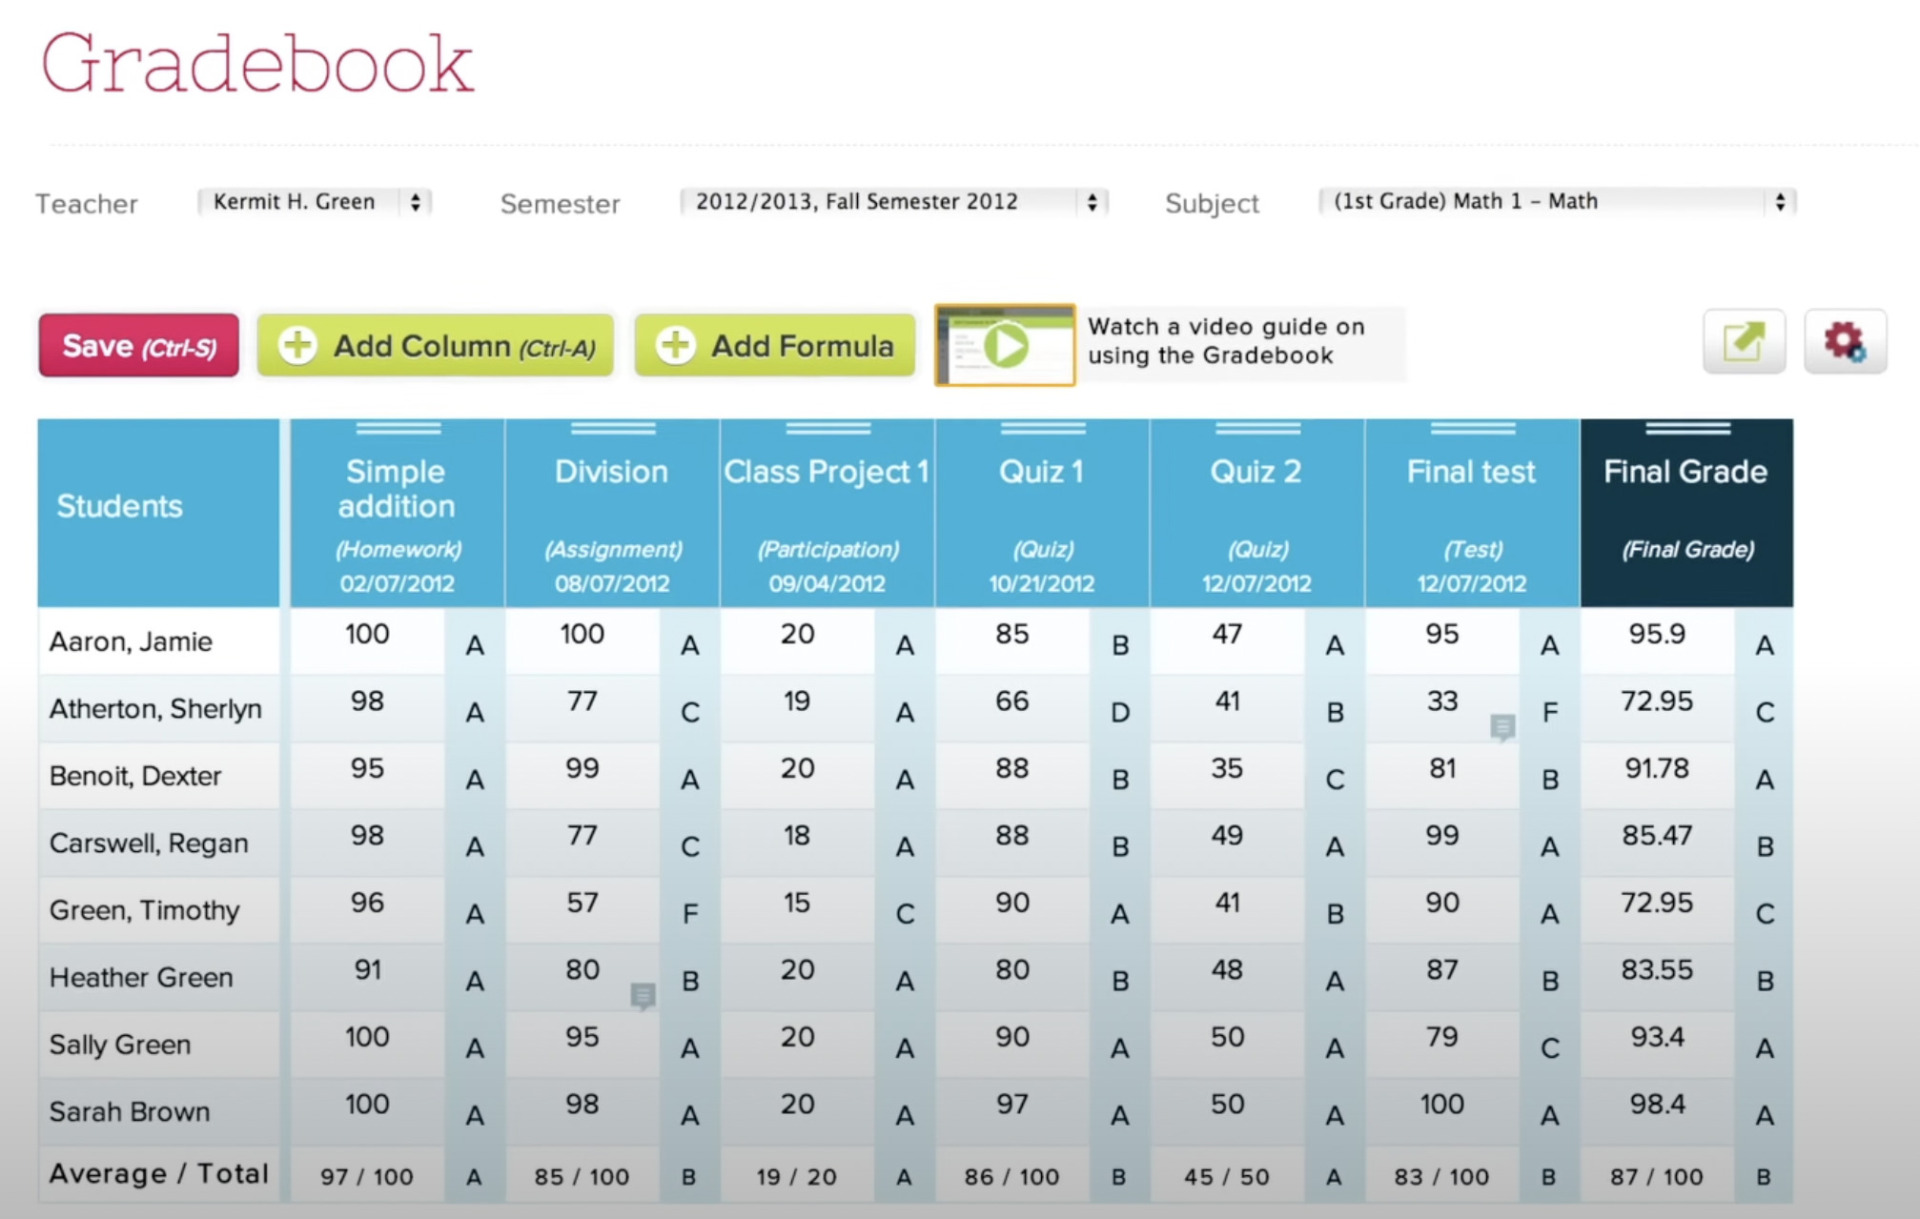Edit Aaron Jamie's Quiz 1 score
This screenshot has height=1219, width=1920.
[1011, 634]
